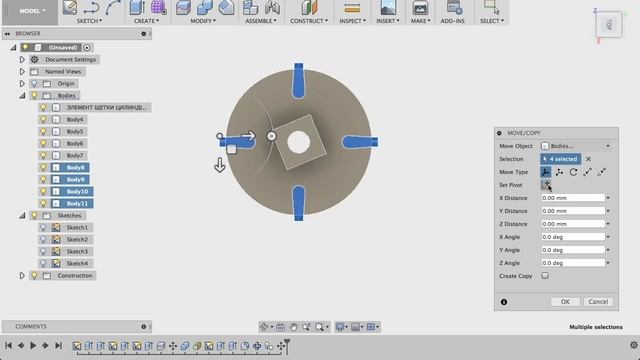Image resolution: width=640 pixels, height=360 pixels.
Task: Open timeline settings gear
Action: coord(633,345)
